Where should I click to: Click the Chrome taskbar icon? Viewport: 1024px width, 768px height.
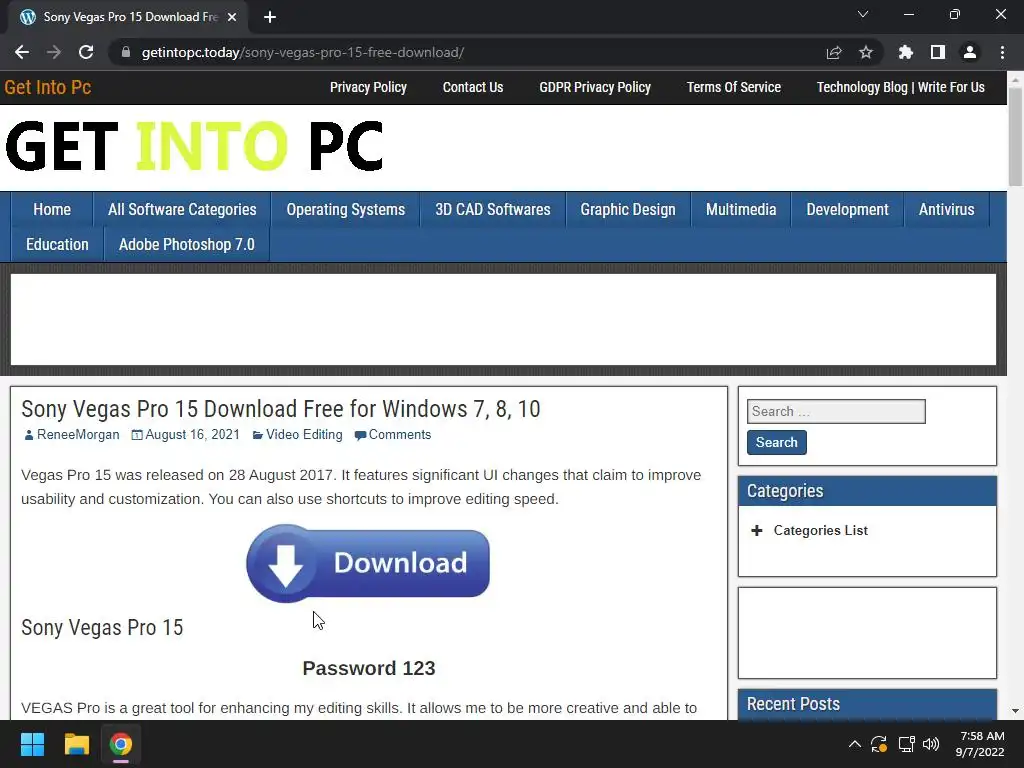[121, 744]
